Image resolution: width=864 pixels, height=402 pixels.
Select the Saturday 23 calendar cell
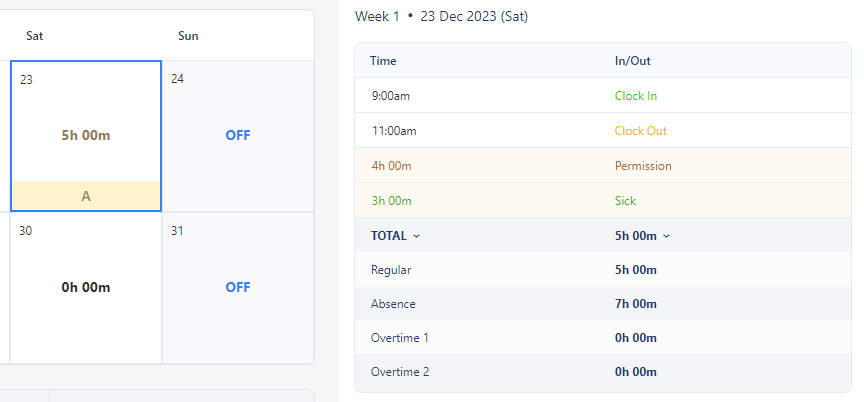point(86,125)
